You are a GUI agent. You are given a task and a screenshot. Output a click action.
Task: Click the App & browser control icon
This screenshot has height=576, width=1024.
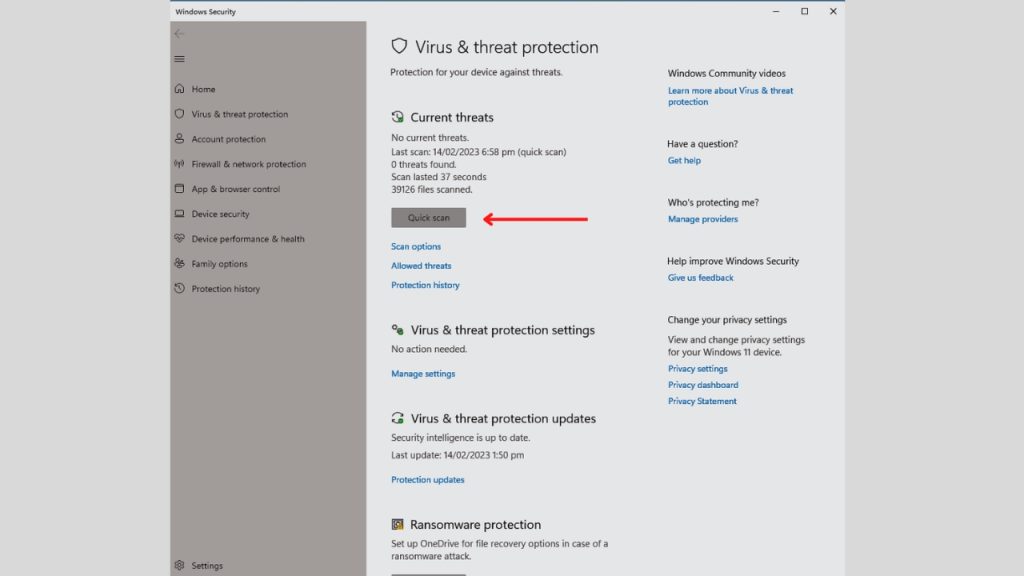[180, 188]
